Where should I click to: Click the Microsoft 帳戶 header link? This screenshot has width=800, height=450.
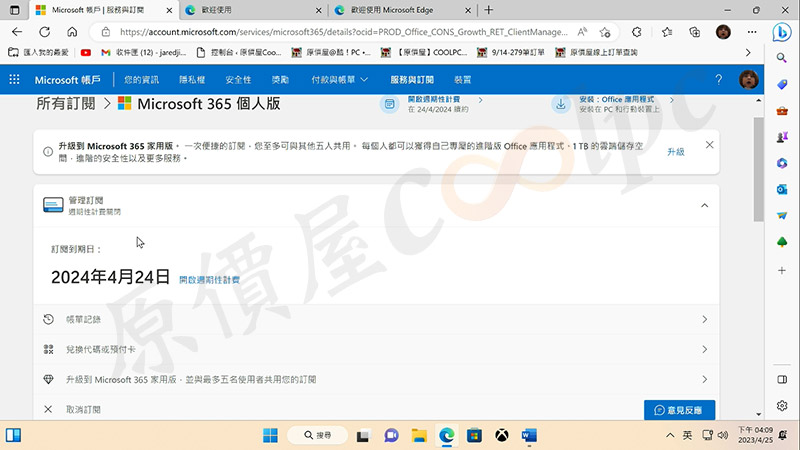click(67, 80)
